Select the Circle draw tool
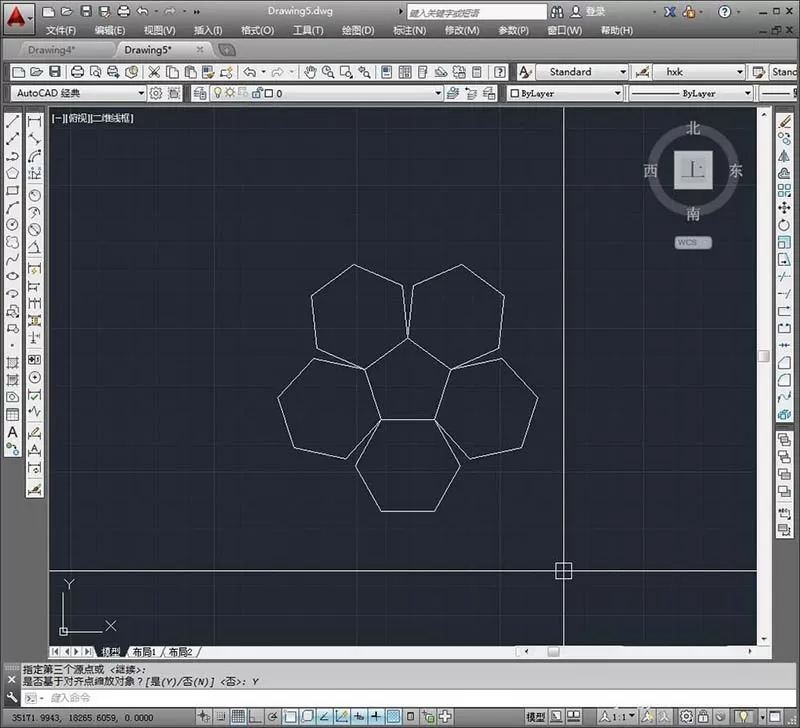 coord(12,224)
